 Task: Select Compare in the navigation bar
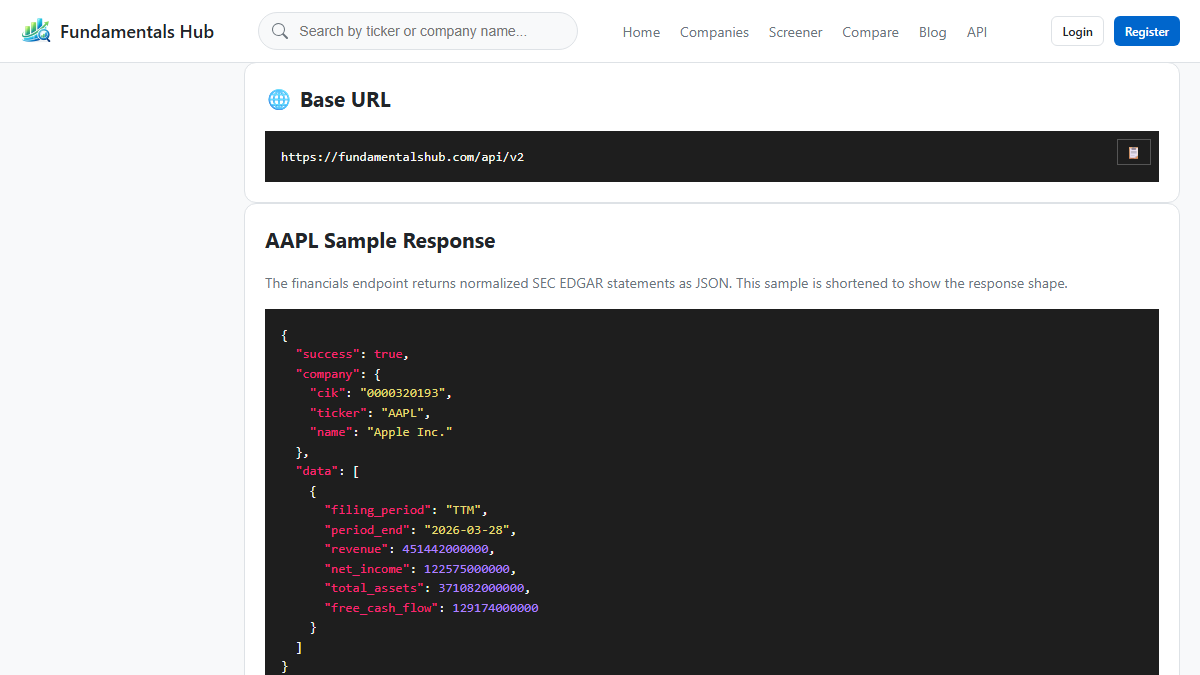[x=870, y=32]
